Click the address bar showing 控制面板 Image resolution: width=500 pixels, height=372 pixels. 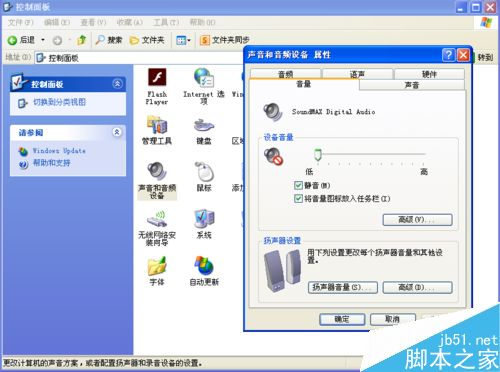tap(140, 58)
